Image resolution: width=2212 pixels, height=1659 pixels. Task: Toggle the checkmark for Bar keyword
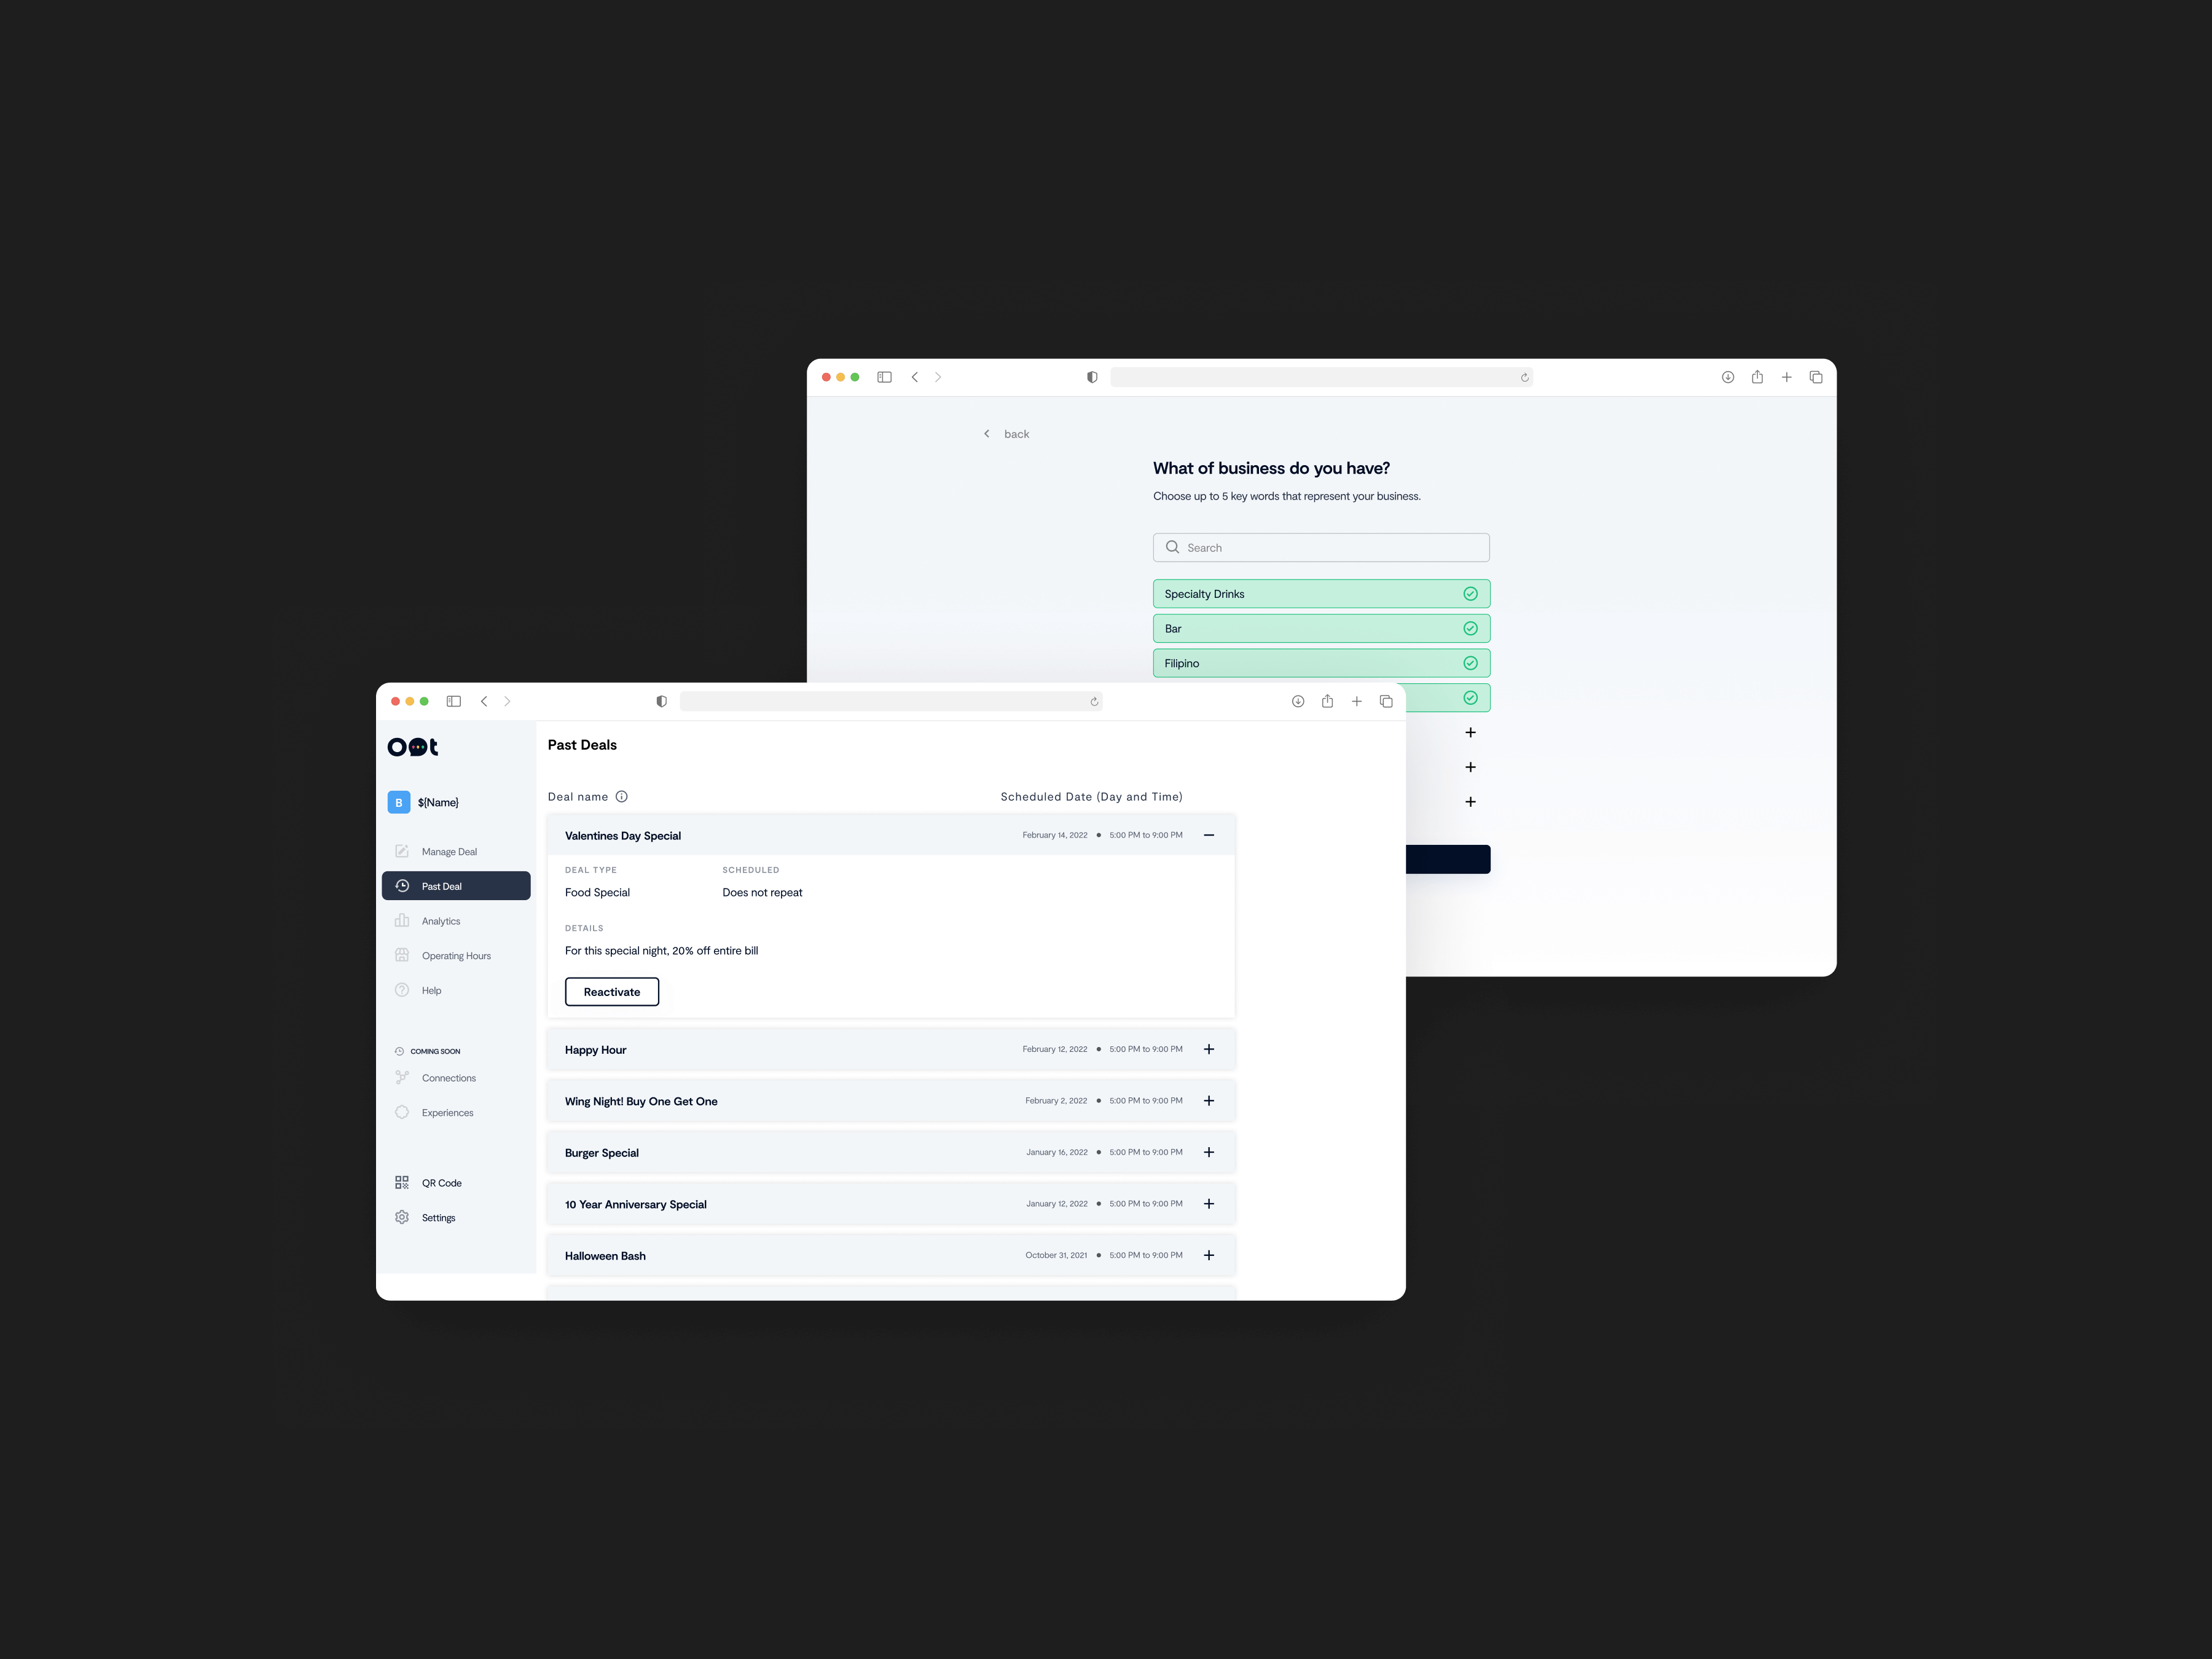(x=1470, y=627)
